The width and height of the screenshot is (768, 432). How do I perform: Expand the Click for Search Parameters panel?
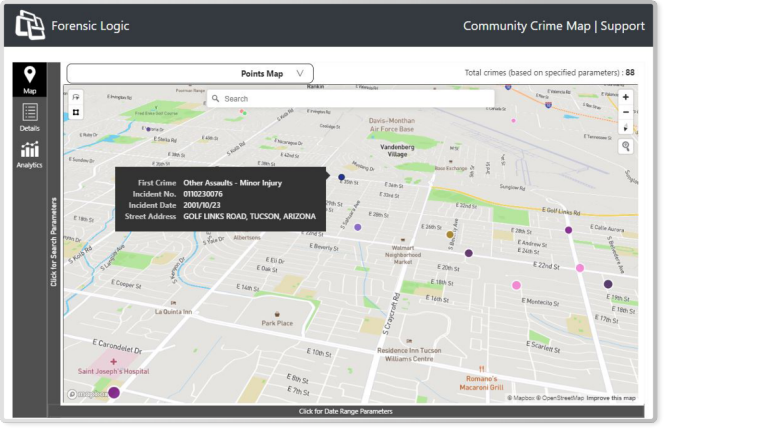(x=54, y=242)
